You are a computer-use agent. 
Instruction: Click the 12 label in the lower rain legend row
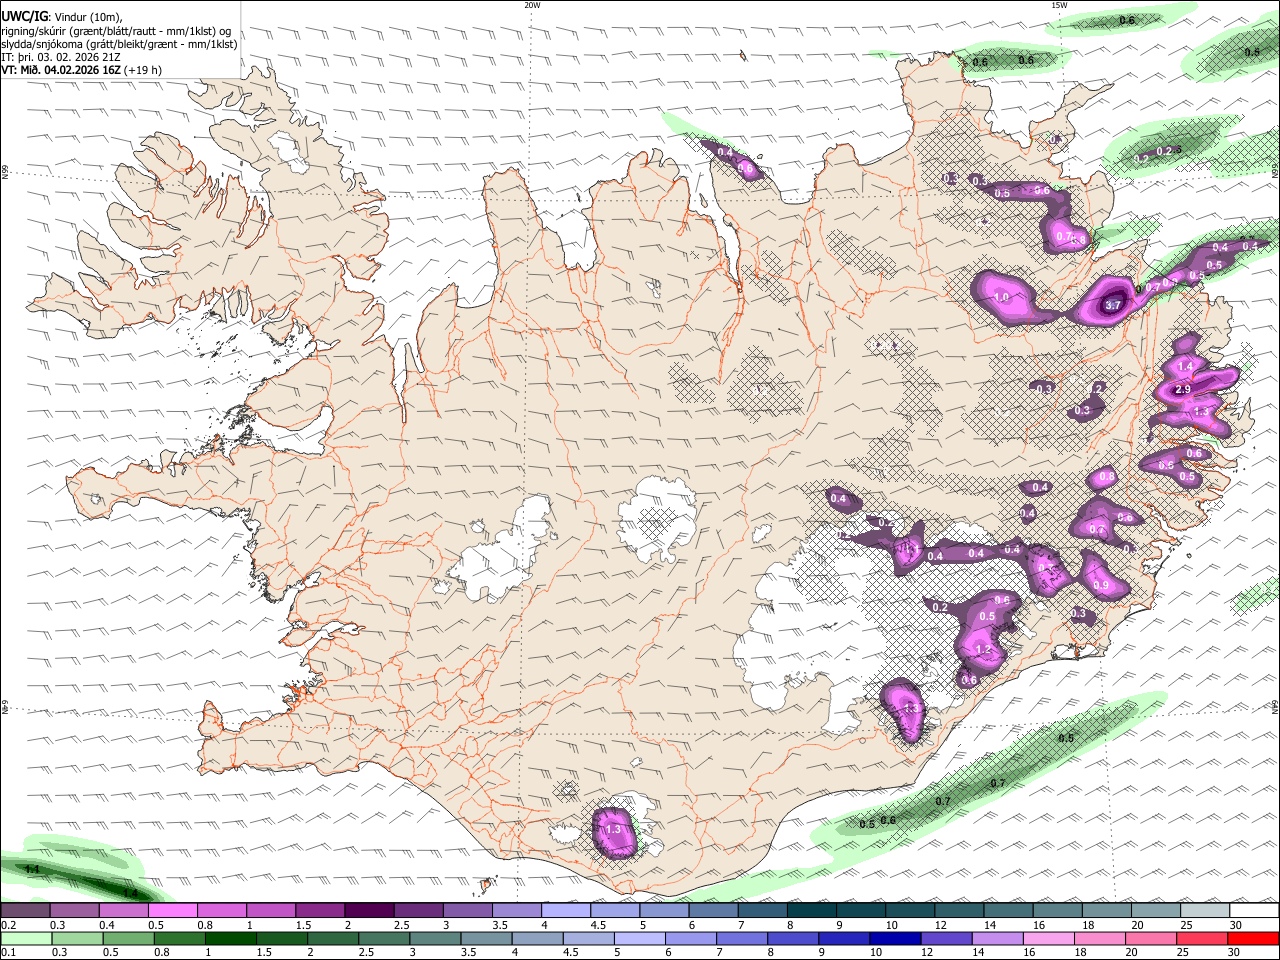point(927,952)
